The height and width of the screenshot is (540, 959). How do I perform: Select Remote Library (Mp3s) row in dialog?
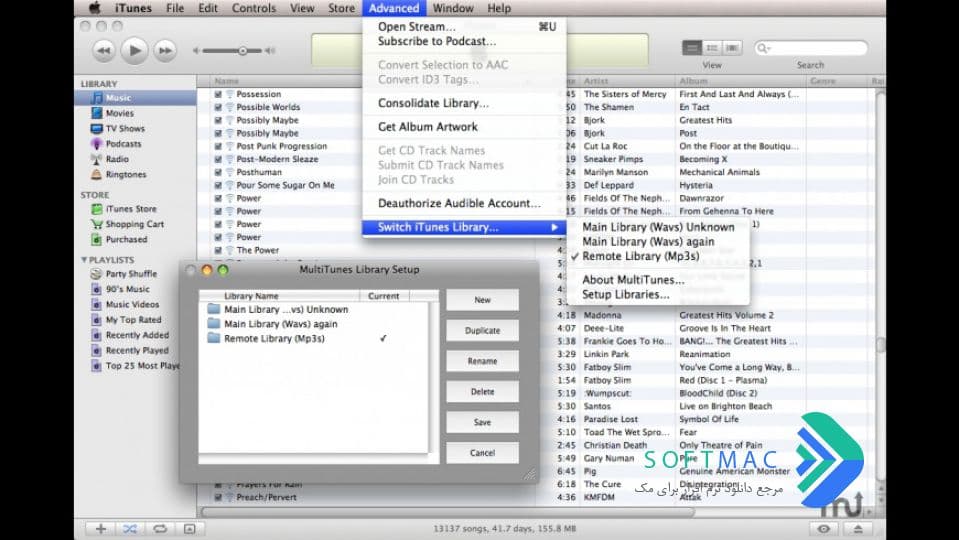(x=314, y=338)
